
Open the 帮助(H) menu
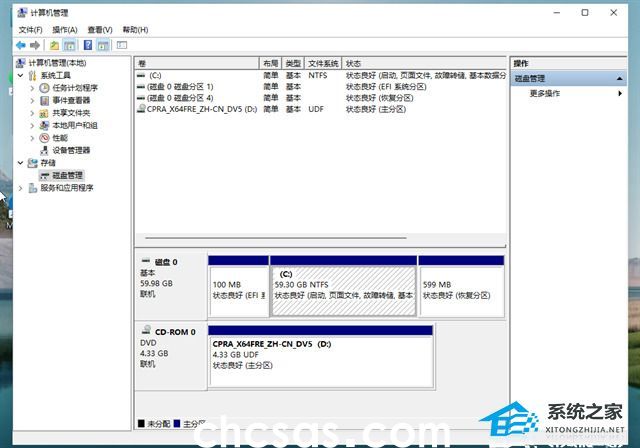pos(136,30)
